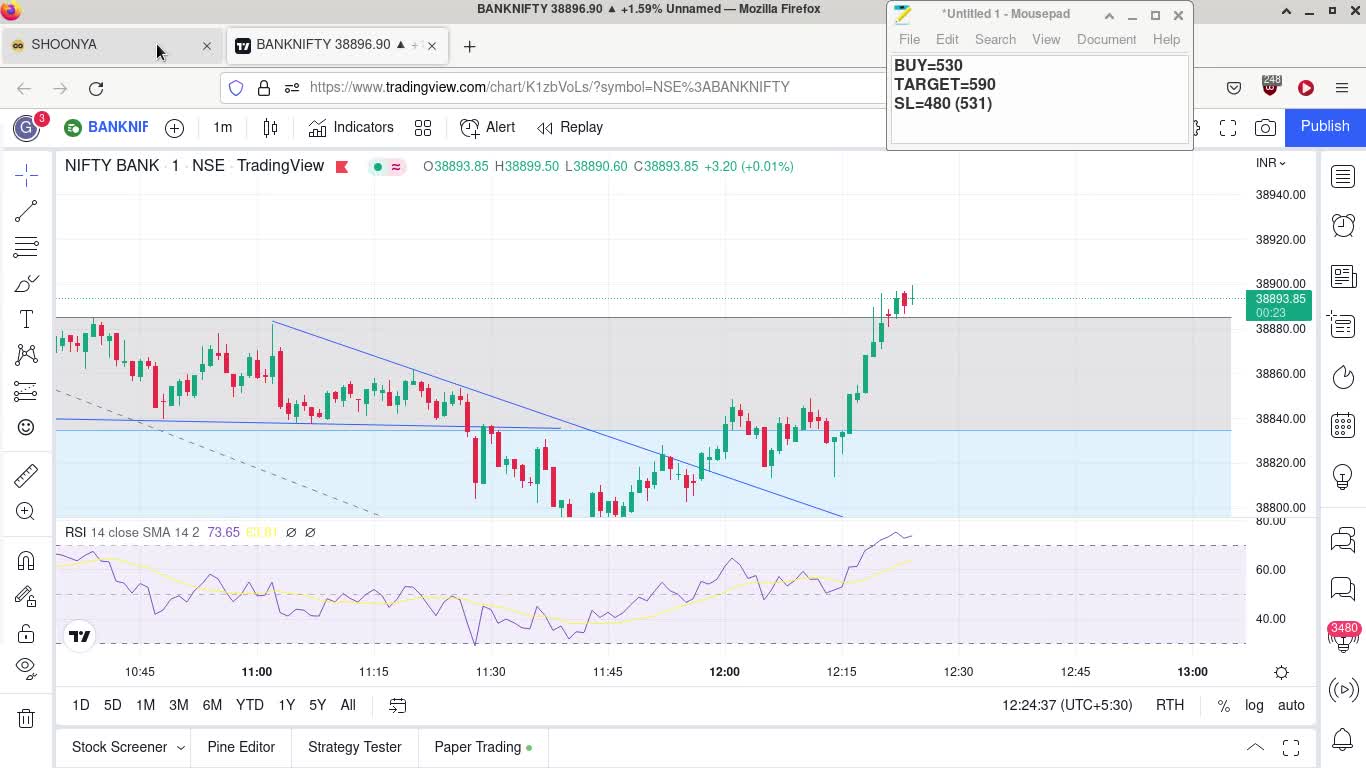
Task: Toggle lock all drawing tools
Action: point(26,633)
